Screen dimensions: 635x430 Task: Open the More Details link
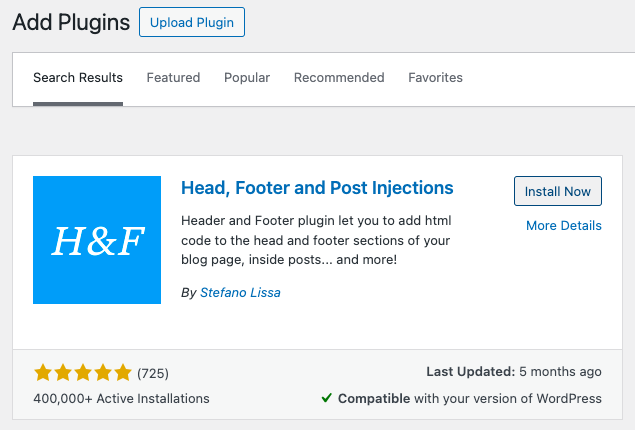(564, 226)
